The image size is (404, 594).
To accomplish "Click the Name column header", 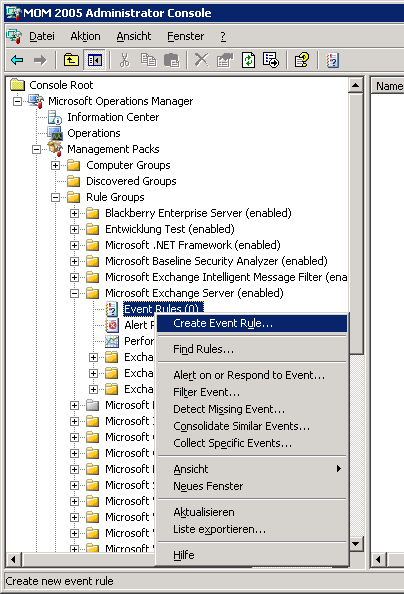I will pos(387,86).
